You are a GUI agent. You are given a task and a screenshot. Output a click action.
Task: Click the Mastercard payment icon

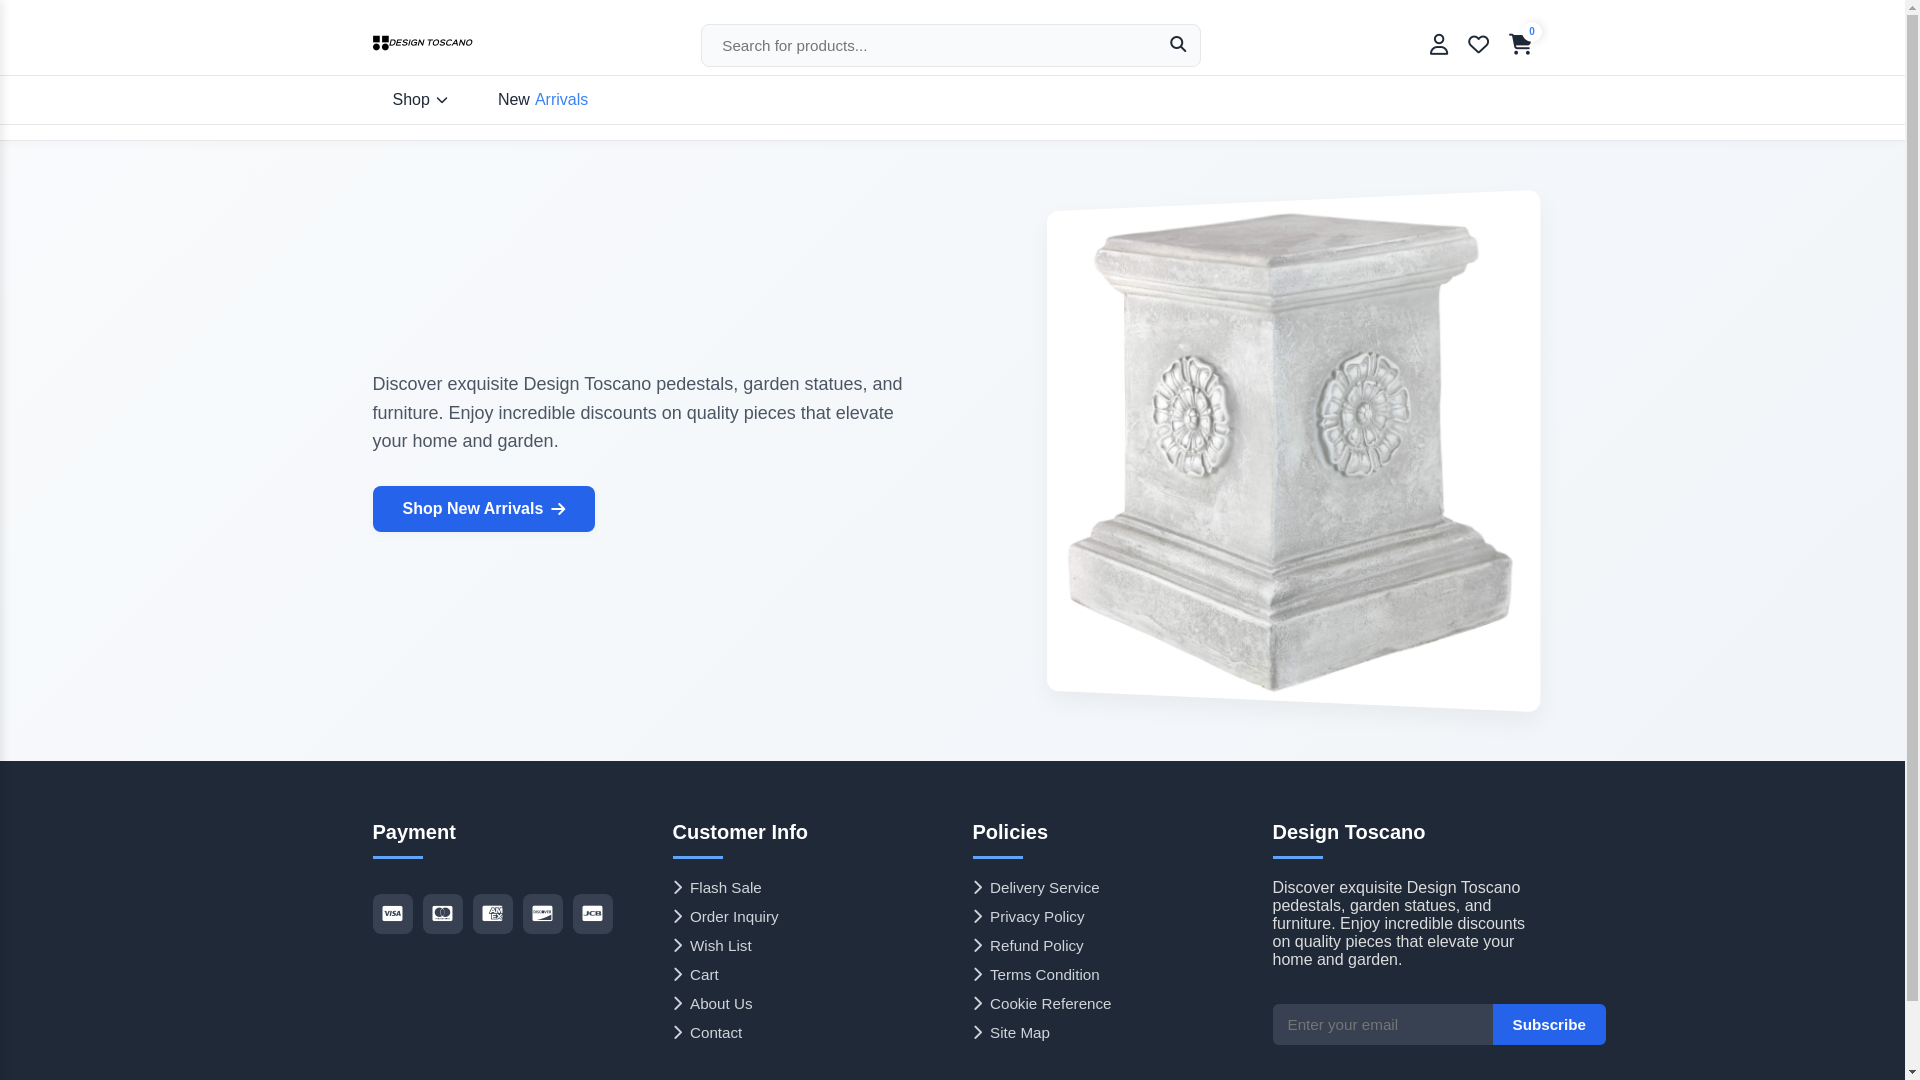pyautogui.click(x=442, y=914)
